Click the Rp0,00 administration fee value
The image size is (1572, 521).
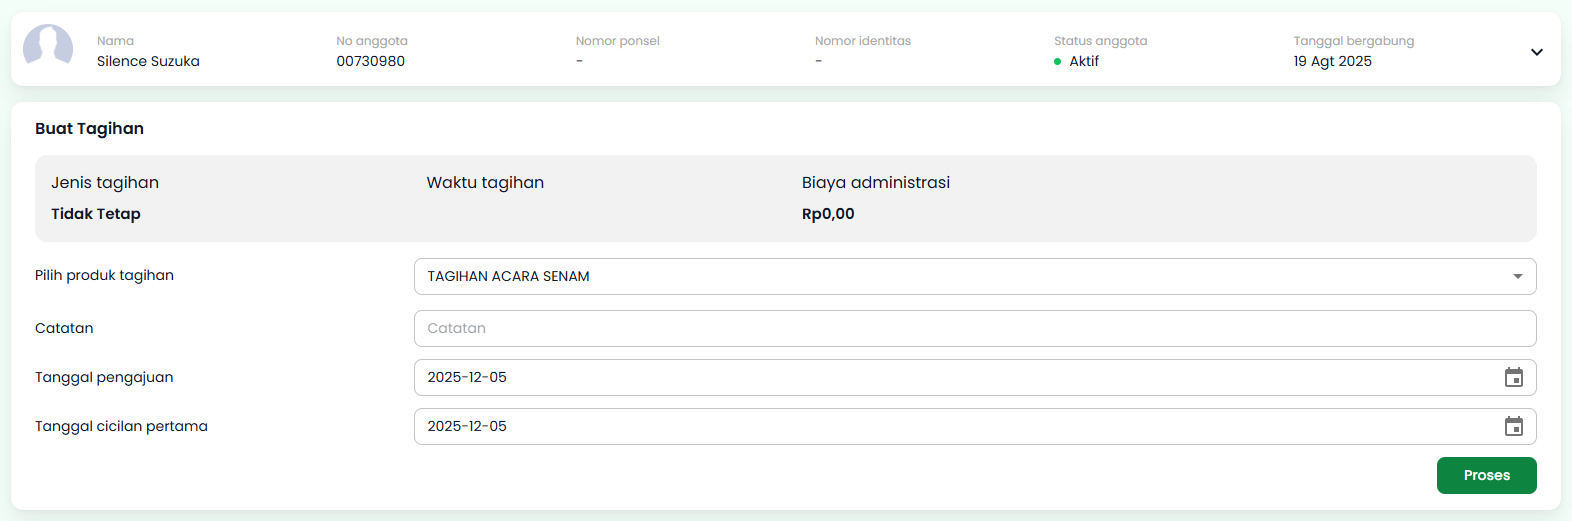[828, 214]
